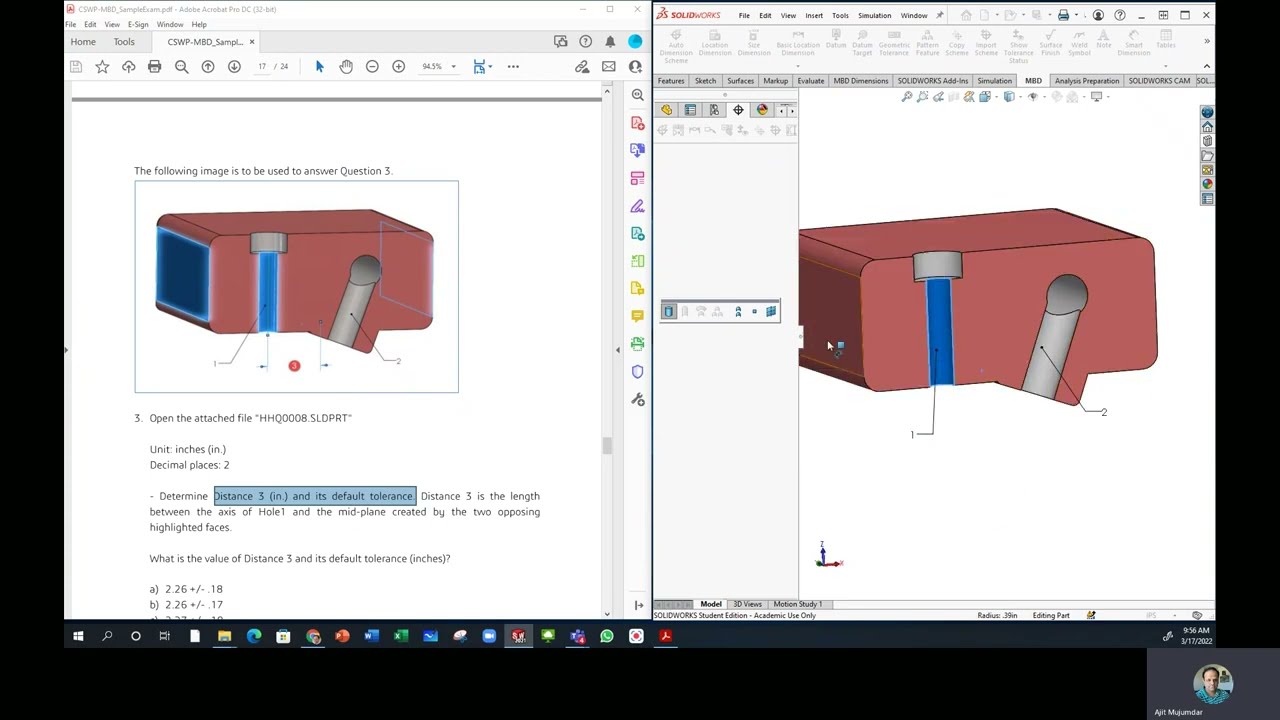
Task: Switch to the Features tab in SolidWorks
Action: tap(671, 81)
